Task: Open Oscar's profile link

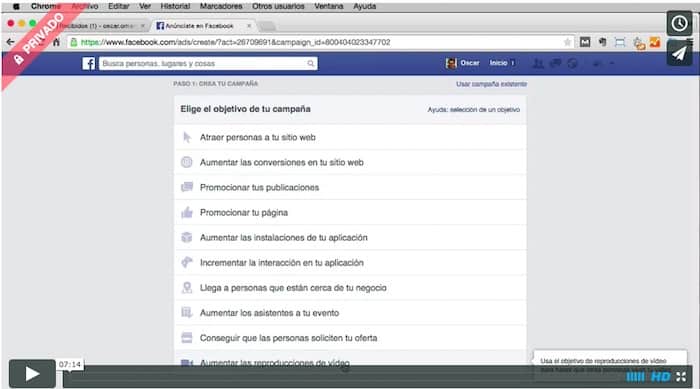Action: click(463, 63)
